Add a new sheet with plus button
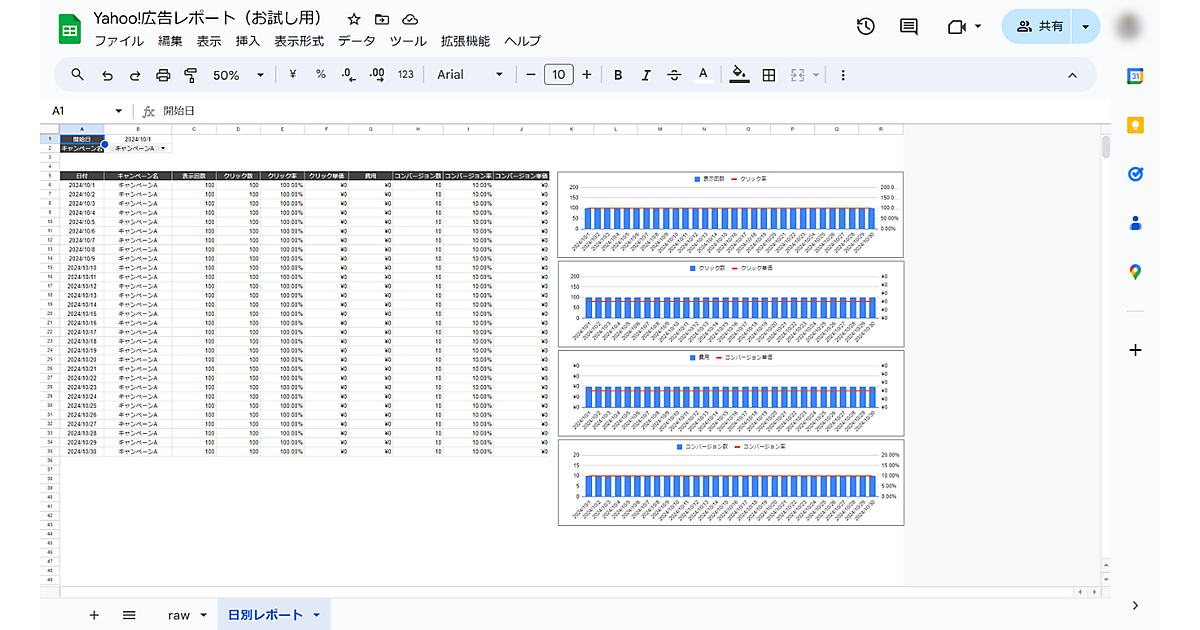This screenshot has height=630, width=1200. pos(94,615)
